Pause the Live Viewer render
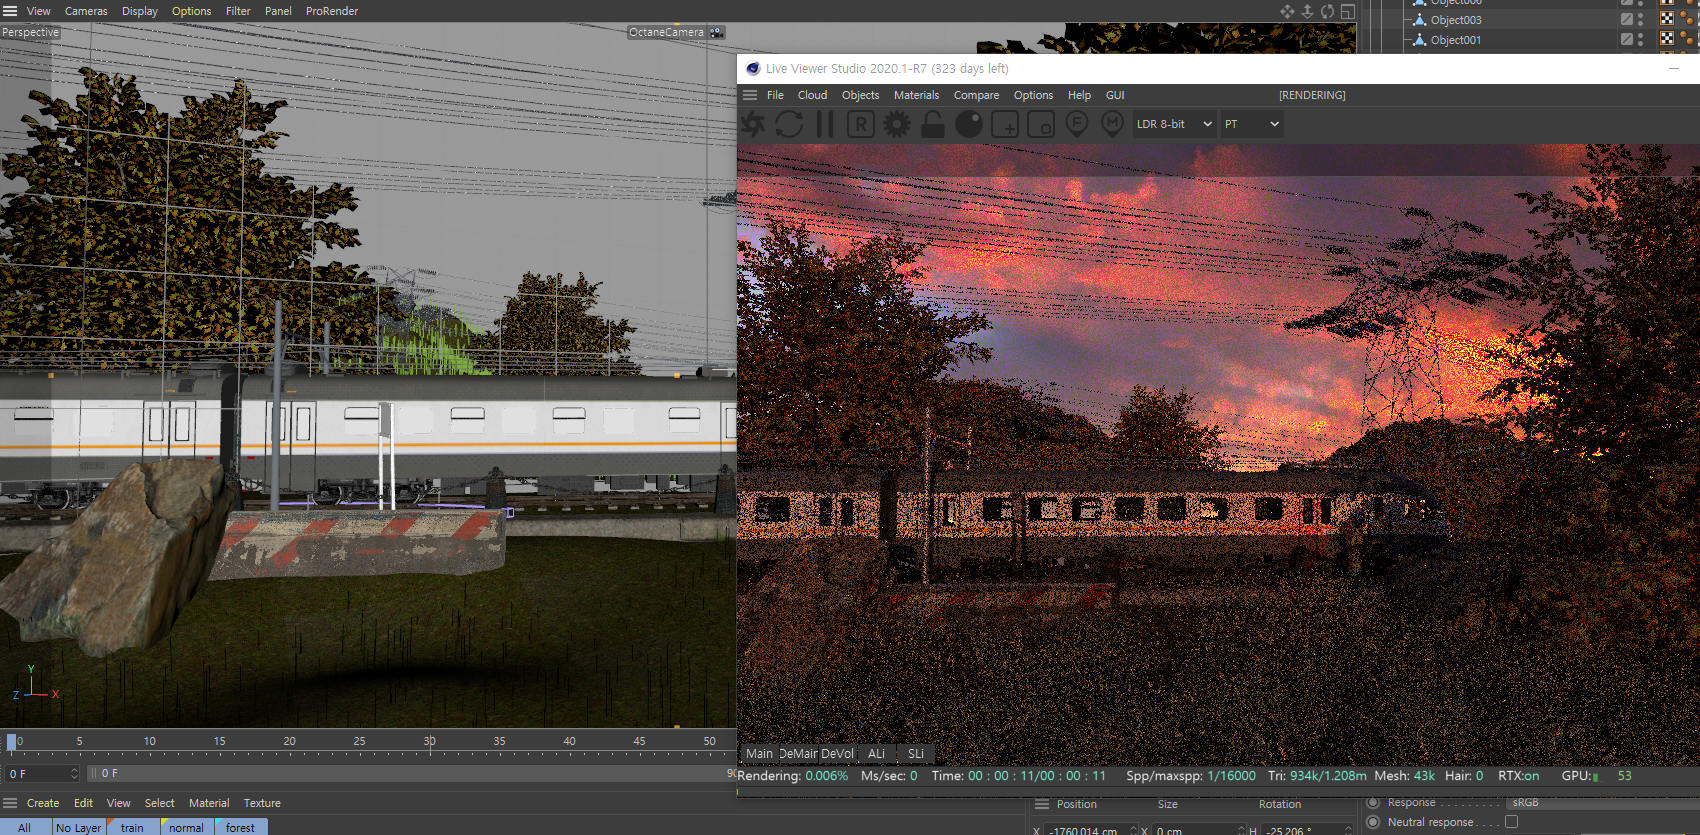1700x835 pixels. click(x=825, y=124)
